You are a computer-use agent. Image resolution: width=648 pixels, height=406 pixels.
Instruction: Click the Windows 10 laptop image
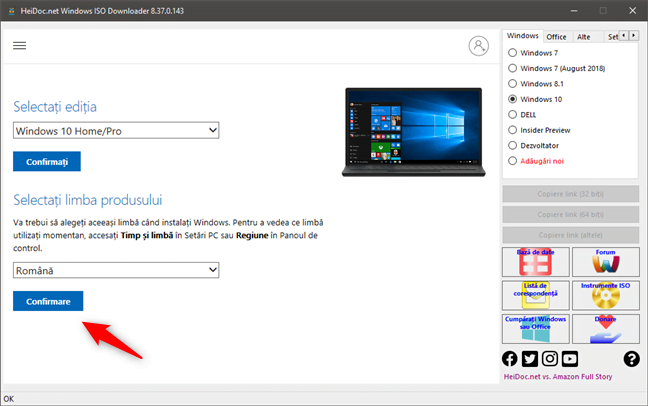[x=414, y=132]
